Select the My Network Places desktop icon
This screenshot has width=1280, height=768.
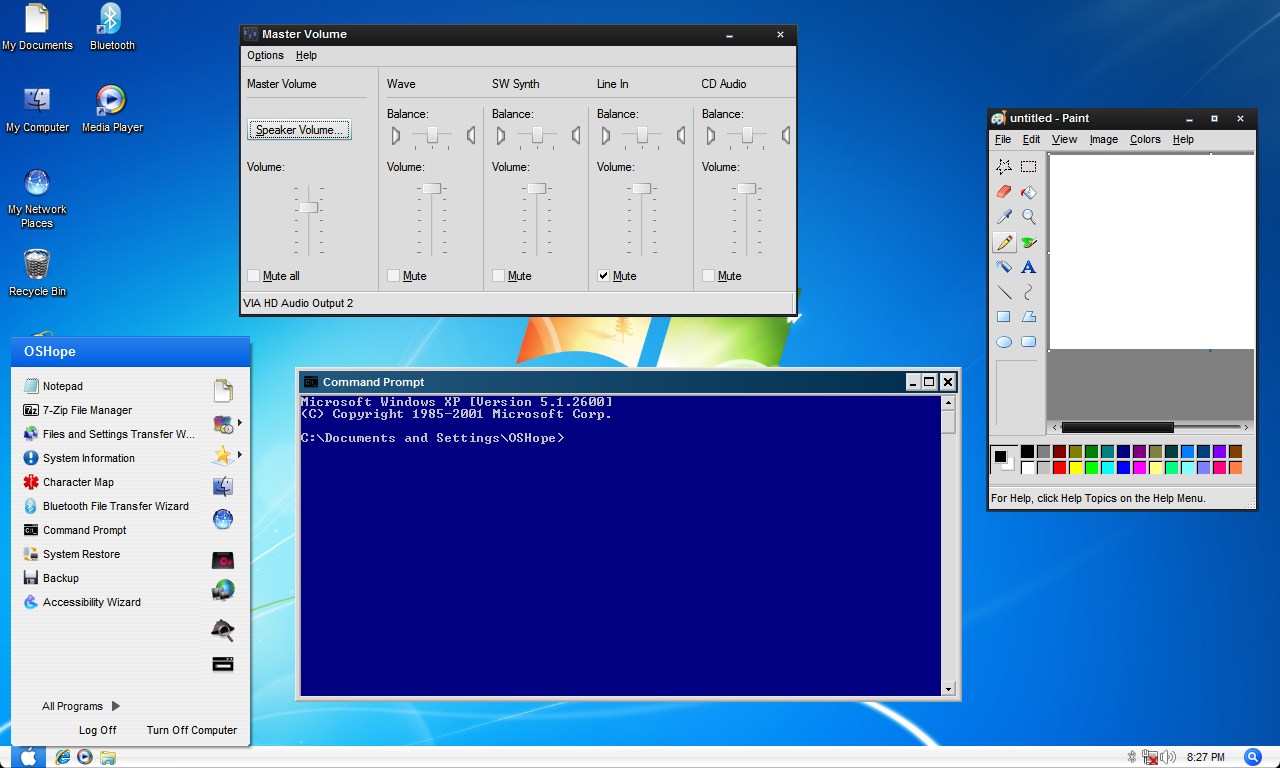point(37,198)
